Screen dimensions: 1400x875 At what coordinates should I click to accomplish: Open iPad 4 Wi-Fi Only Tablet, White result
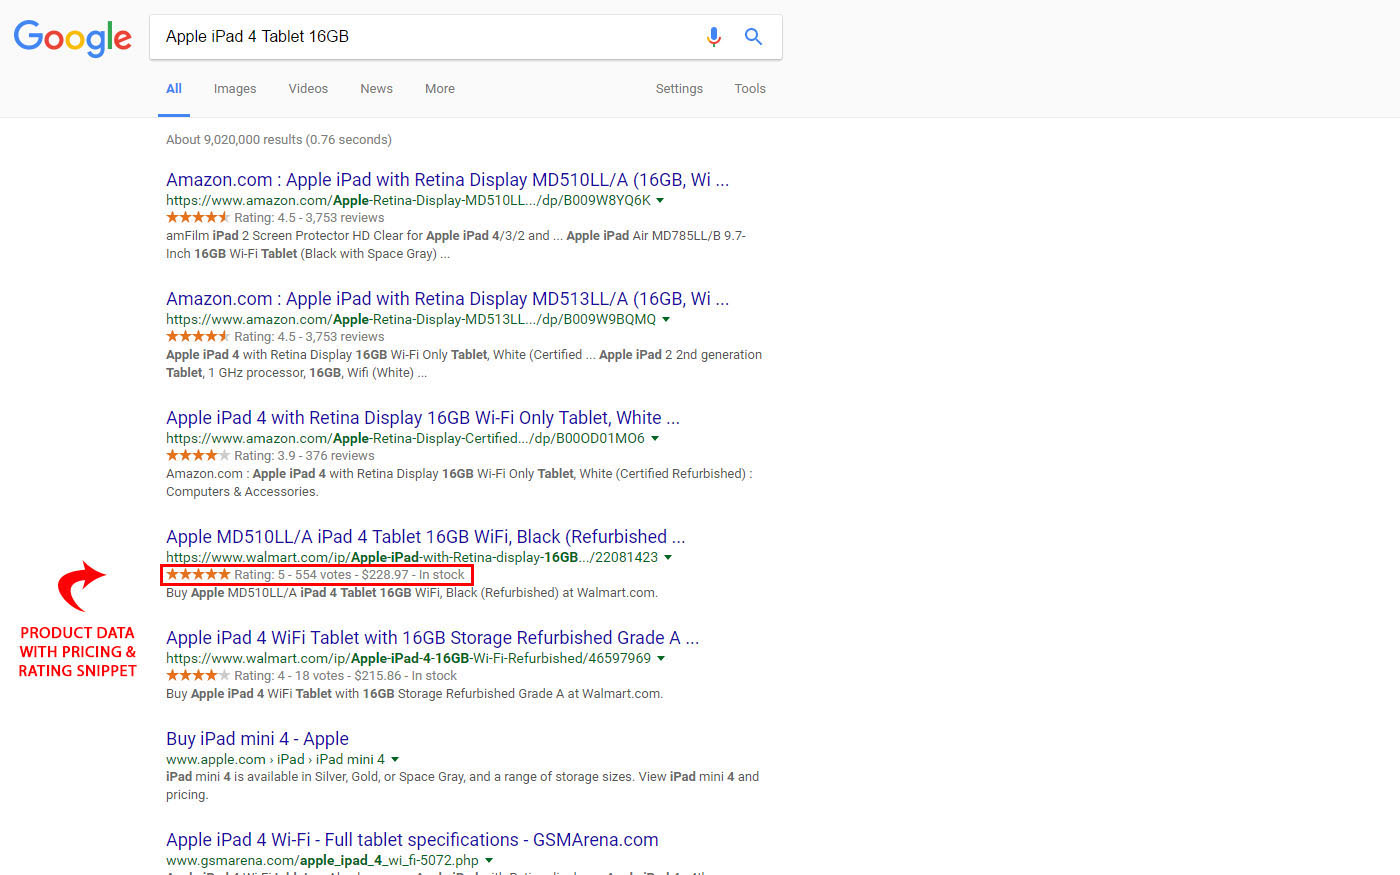423,418
